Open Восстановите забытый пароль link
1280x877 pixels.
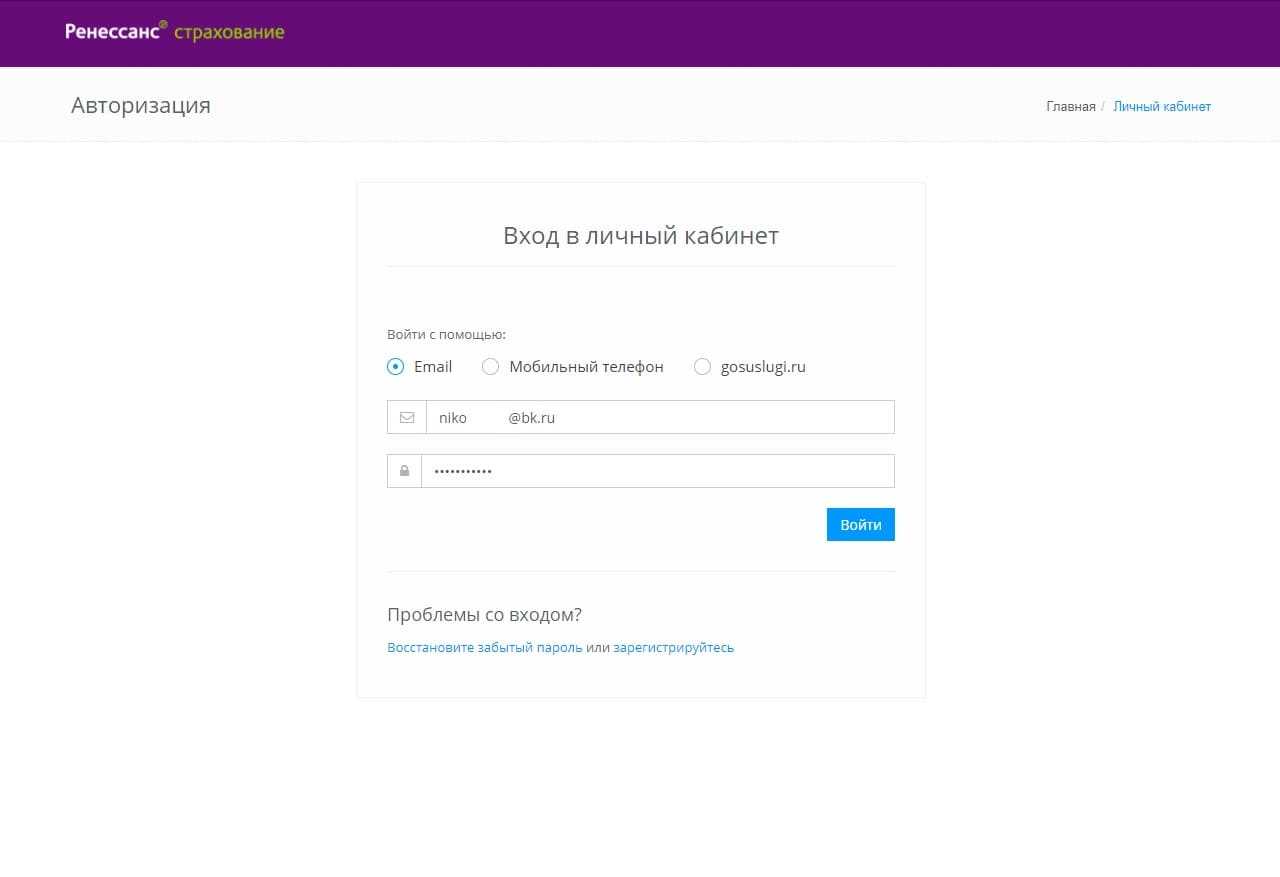click(x=484, y=648)
